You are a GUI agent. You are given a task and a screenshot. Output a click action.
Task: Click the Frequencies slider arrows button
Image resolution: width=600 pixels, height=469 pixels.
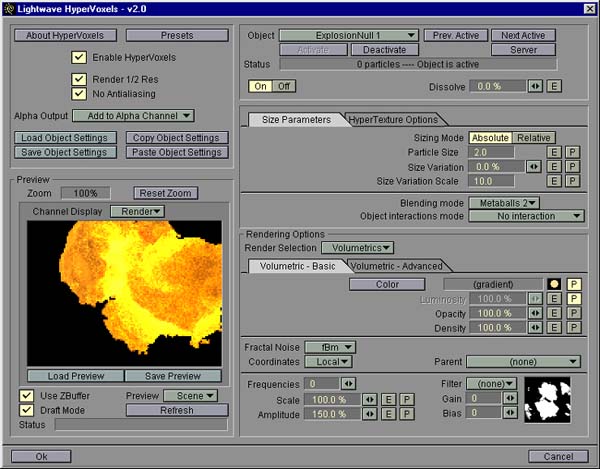tap(349, 384)
